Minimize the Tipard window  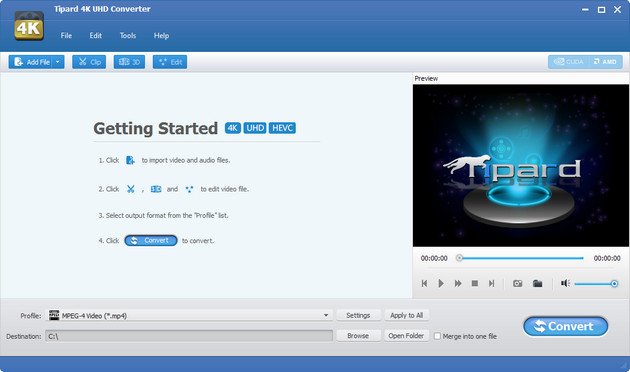[585, 9]
